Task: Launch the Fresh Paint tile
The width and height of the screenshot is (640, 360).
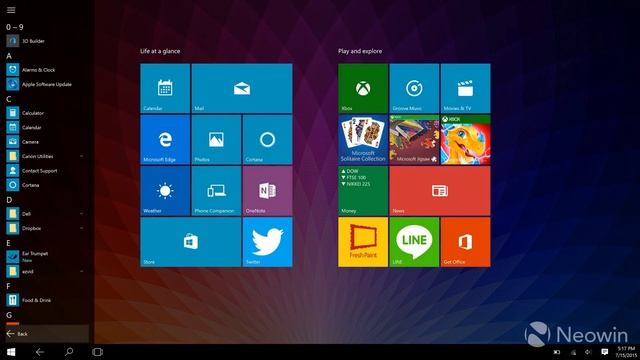Action: tap(363, 242)
